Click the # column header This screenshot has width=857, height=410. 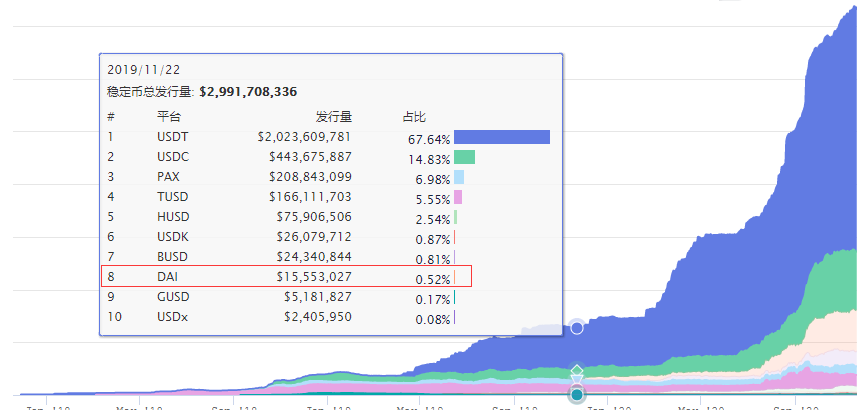coord(111,116)
